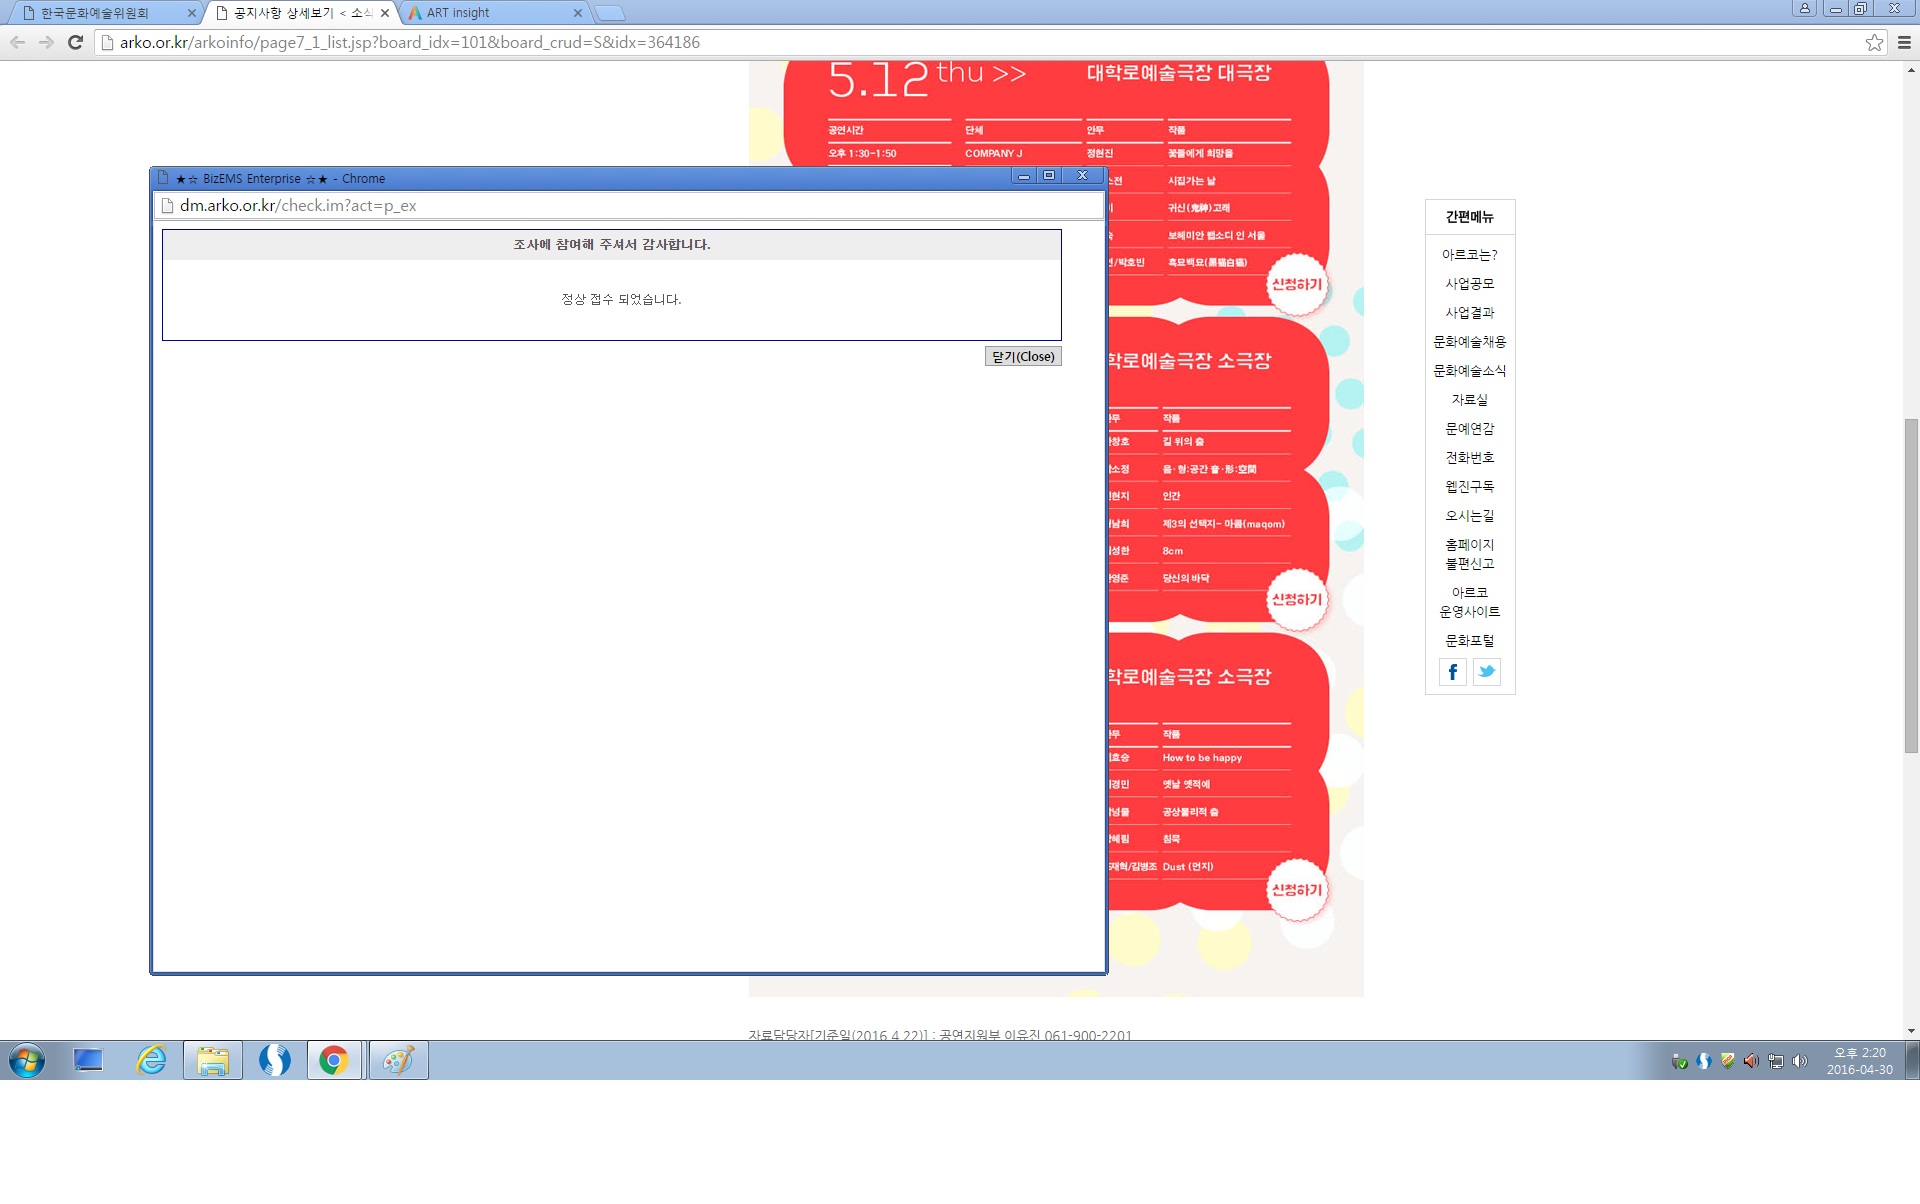Open the 사업공모 quick menu link
This screenshot has height=1204, width=1920.
tap(1469, 284)
